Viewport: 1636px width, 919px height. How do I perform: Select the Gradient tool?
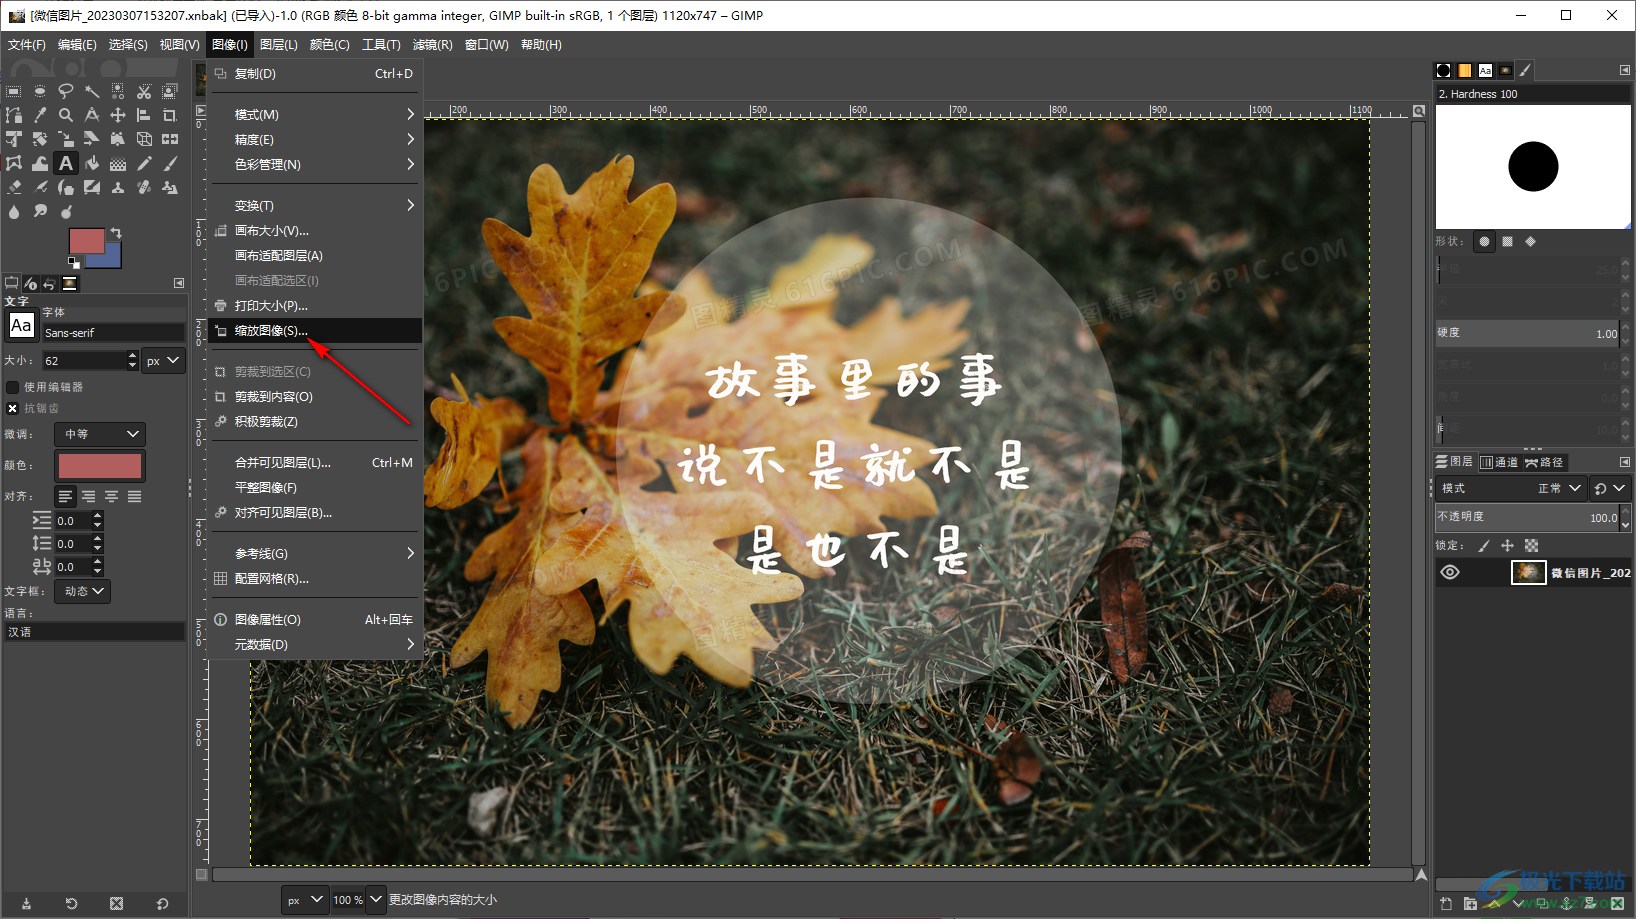click(118, 163)
